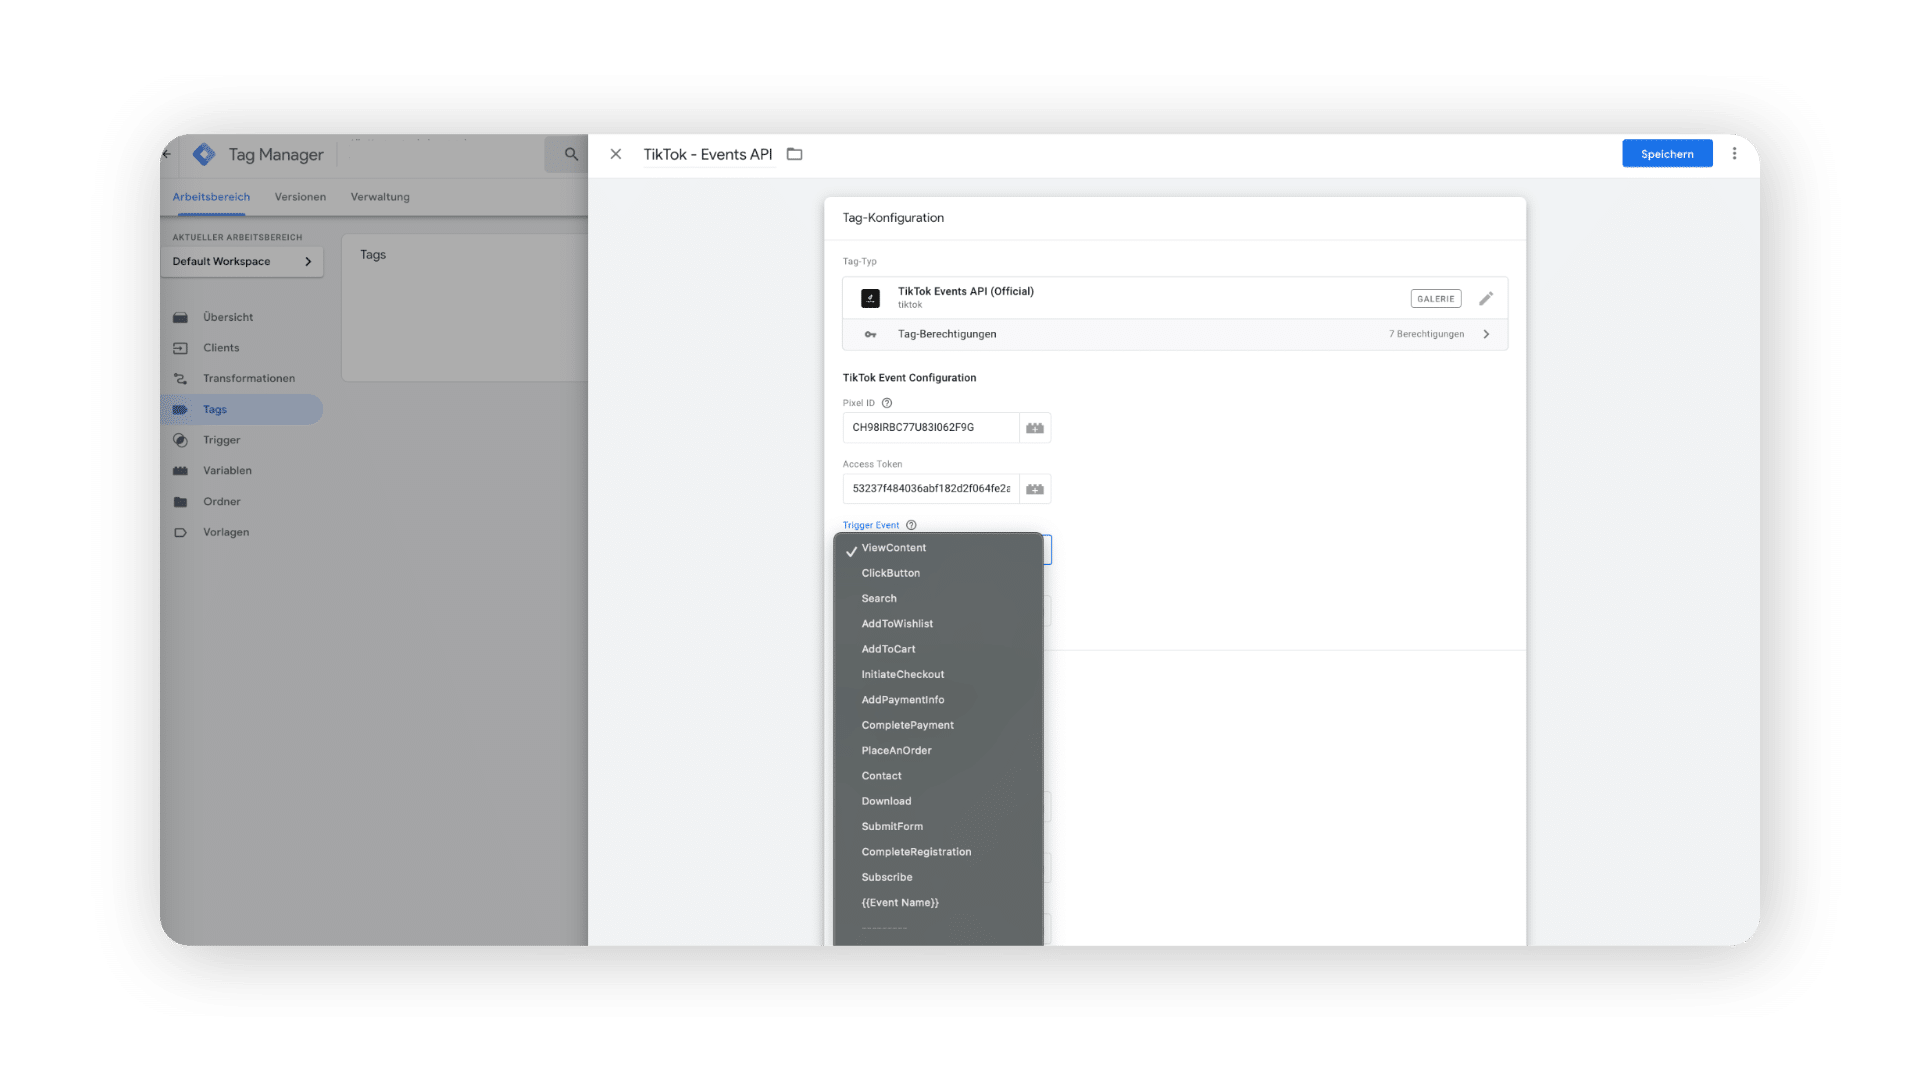Screen dimensions: 1920x1080
Task: Insert variable into the Pixel ID field
Action: point(1035,428)
